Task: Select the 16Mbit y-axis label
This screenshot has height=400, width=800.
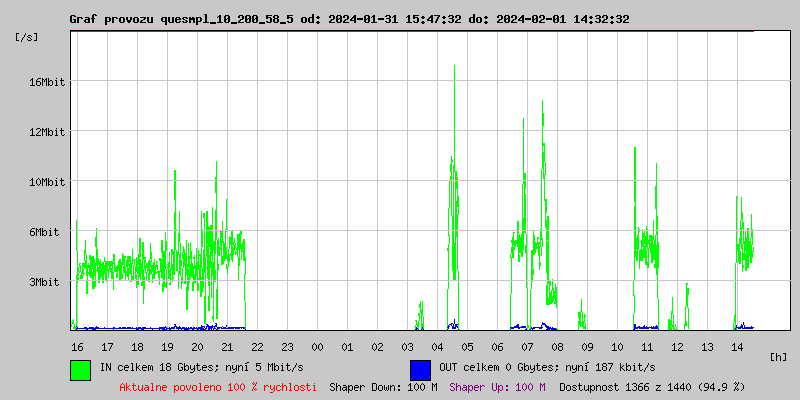Action: click(46, 82)
